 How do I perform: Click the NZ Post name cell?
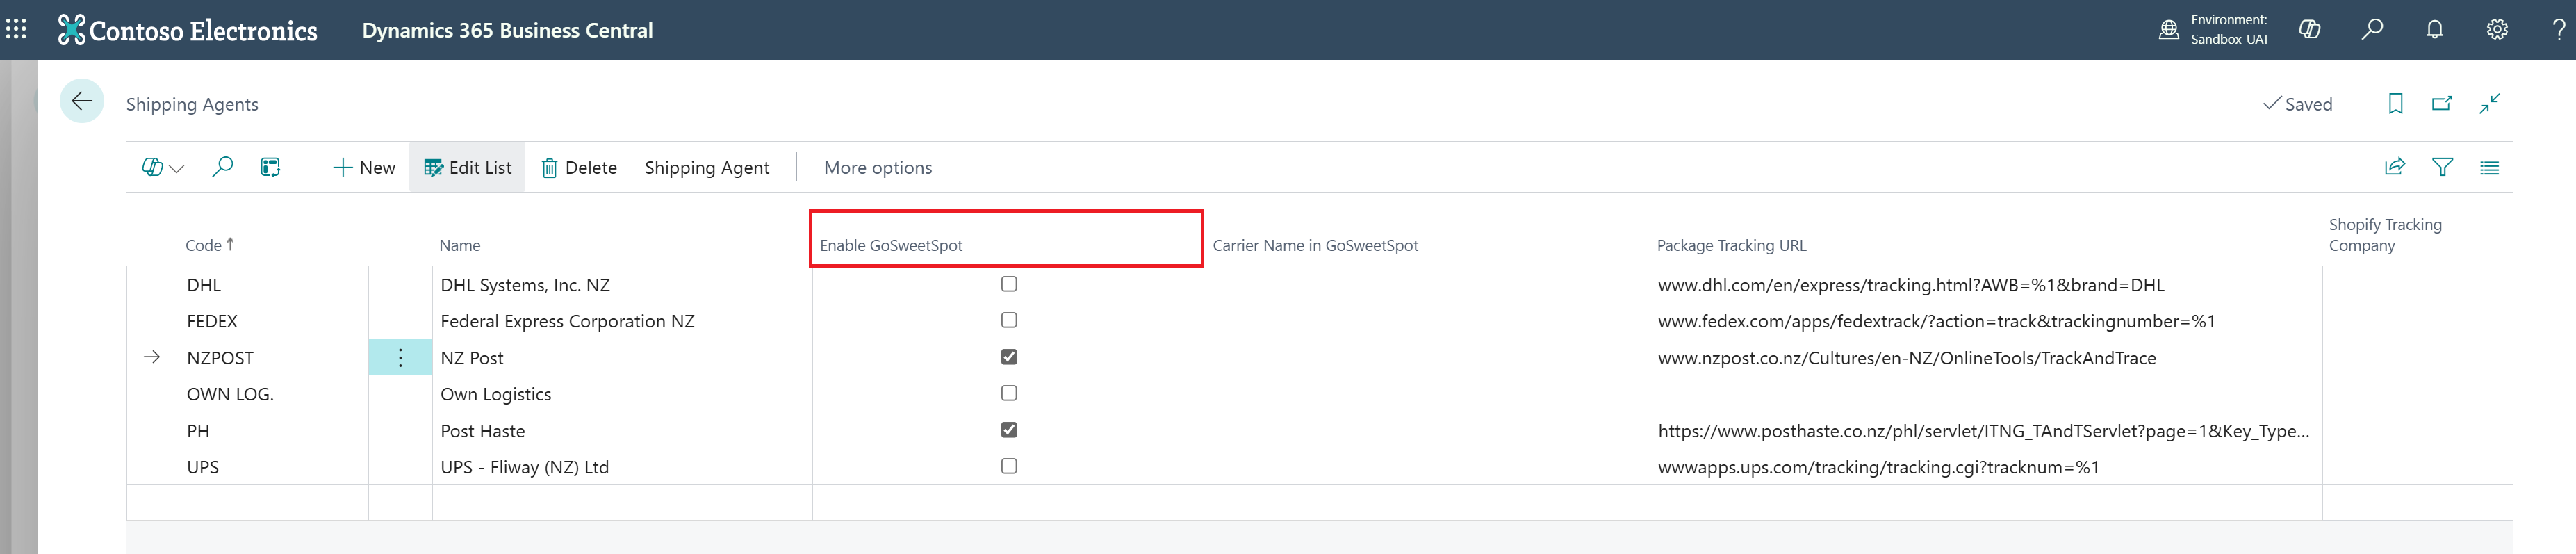coord(622,358)
